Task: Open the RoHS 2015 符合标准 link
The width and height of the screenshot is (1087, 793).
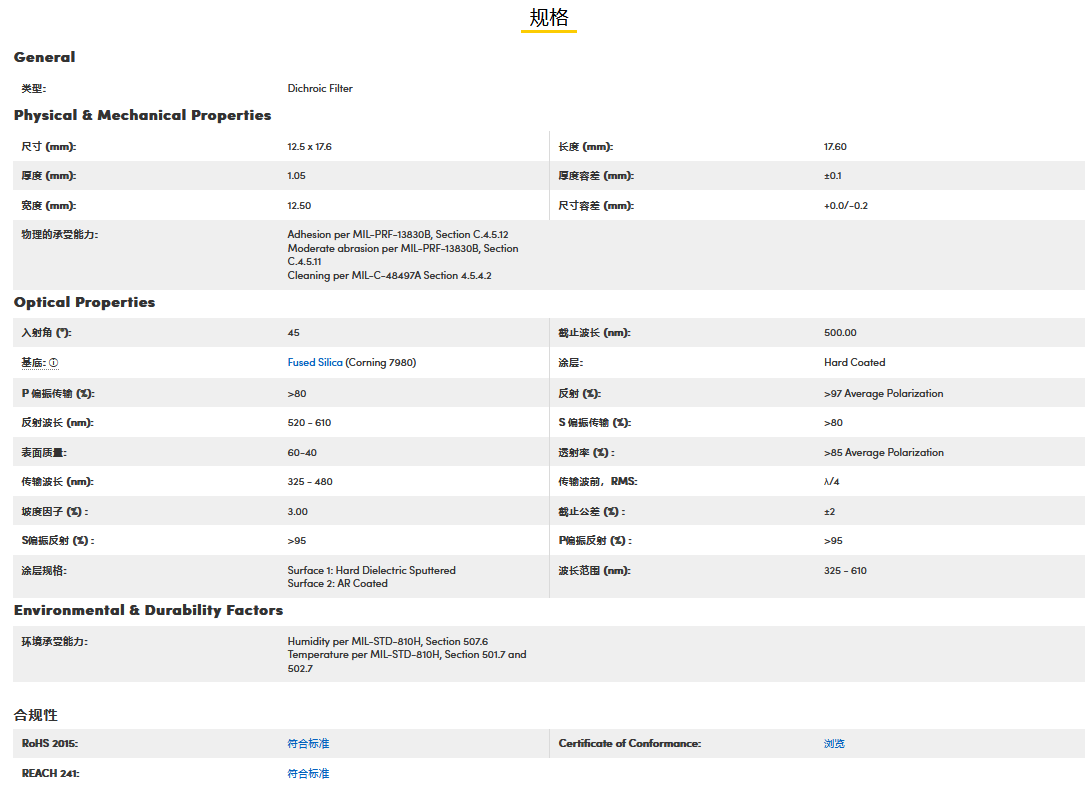Action: (308, 744)
